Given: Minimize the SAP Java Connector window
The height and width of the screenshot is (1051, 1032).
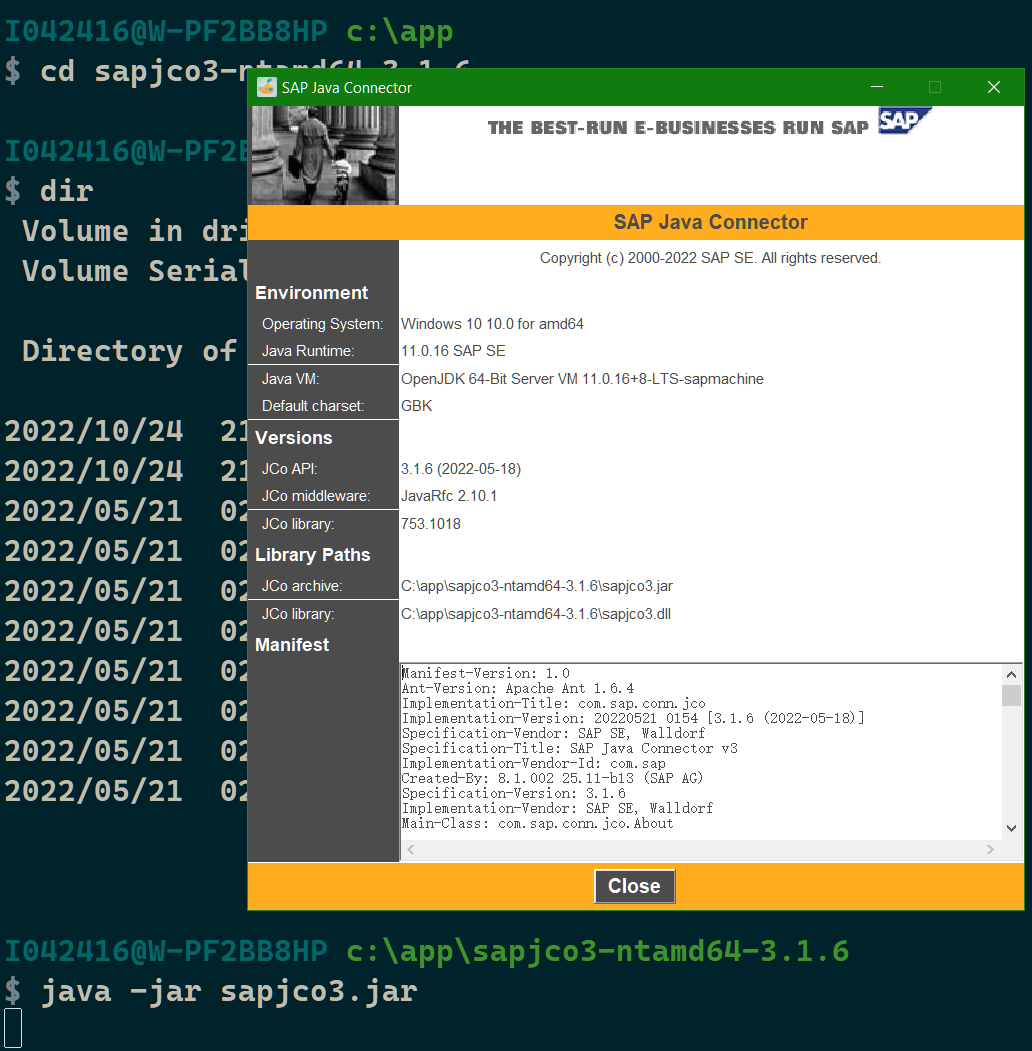Looking at the screenshot, I should click(877, 87).
